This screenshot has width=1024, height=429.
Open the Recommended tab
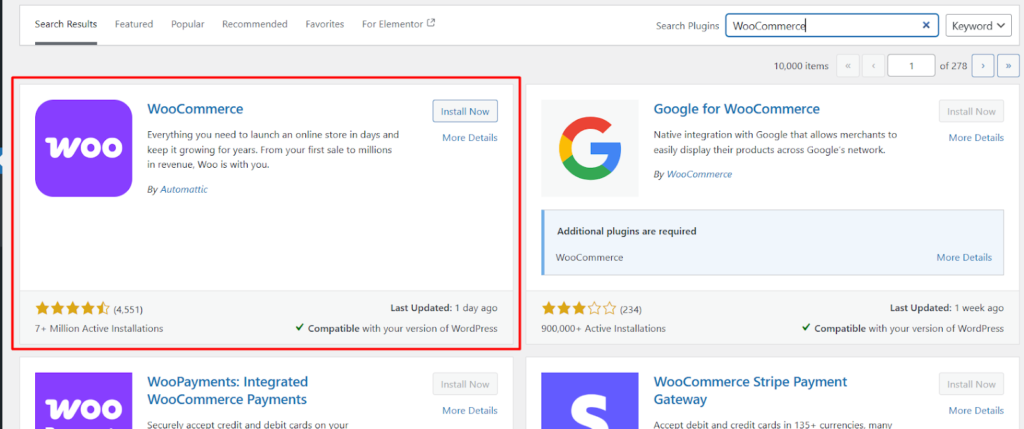(255, 24)
